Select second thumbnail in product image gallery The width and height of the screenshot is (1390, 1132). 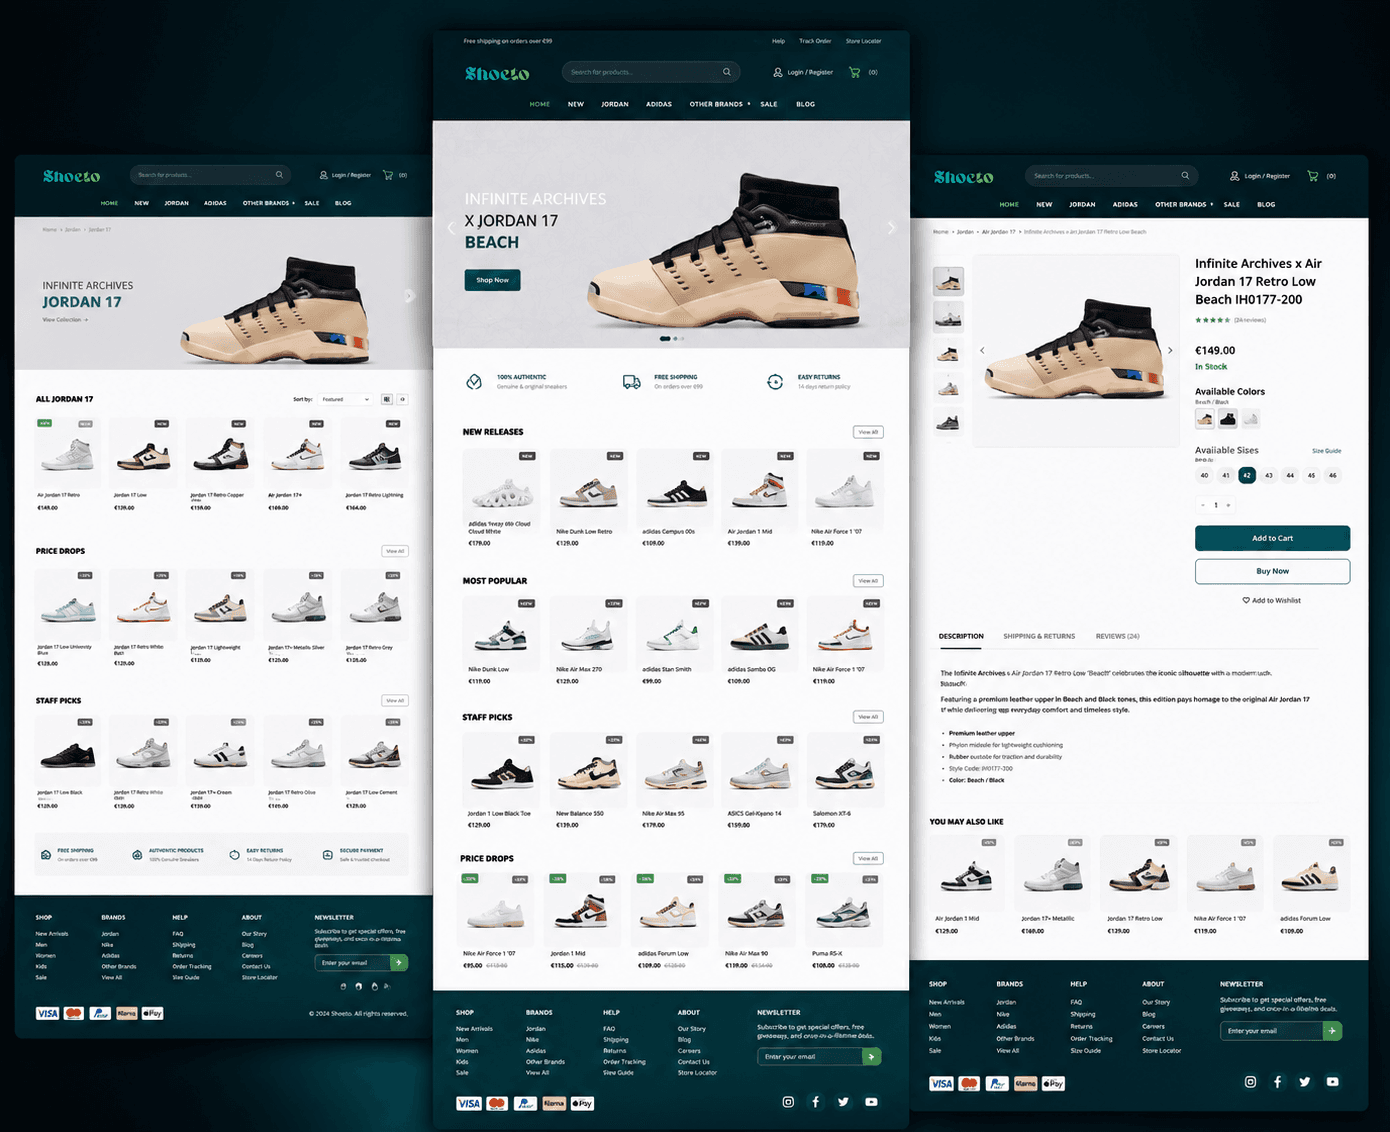948,317
